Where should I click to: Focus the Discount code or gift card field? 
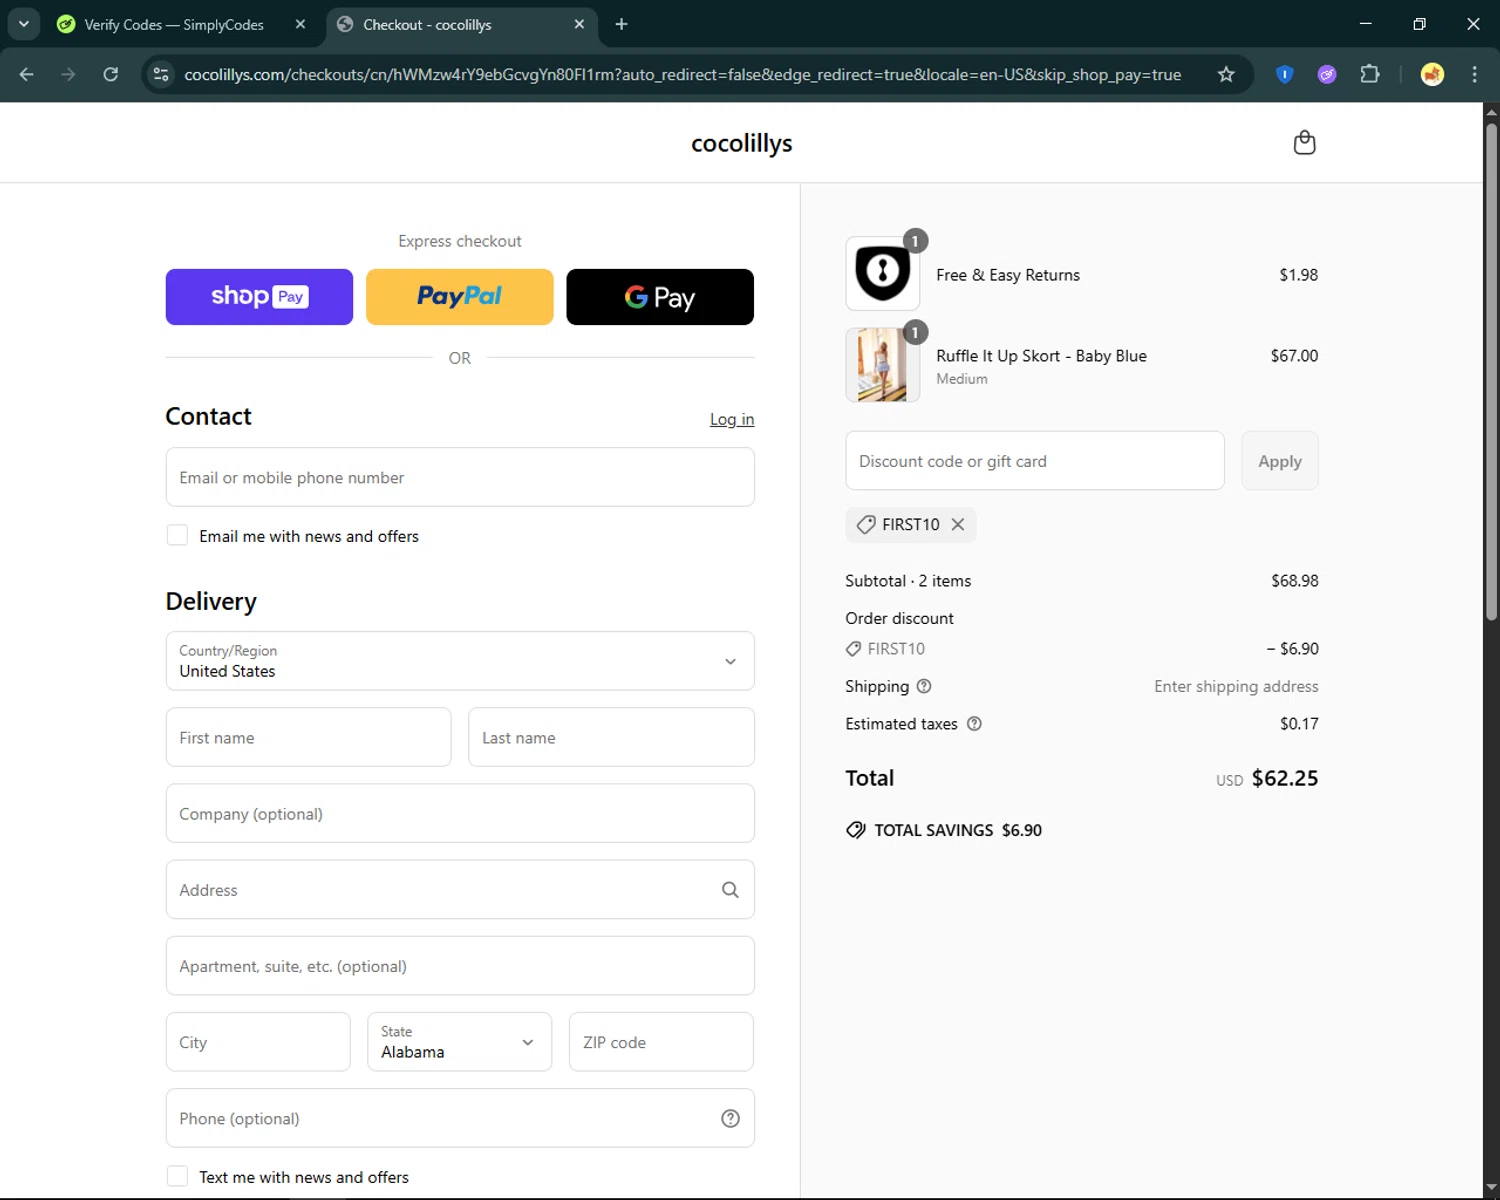click(x=1035, y=461)
